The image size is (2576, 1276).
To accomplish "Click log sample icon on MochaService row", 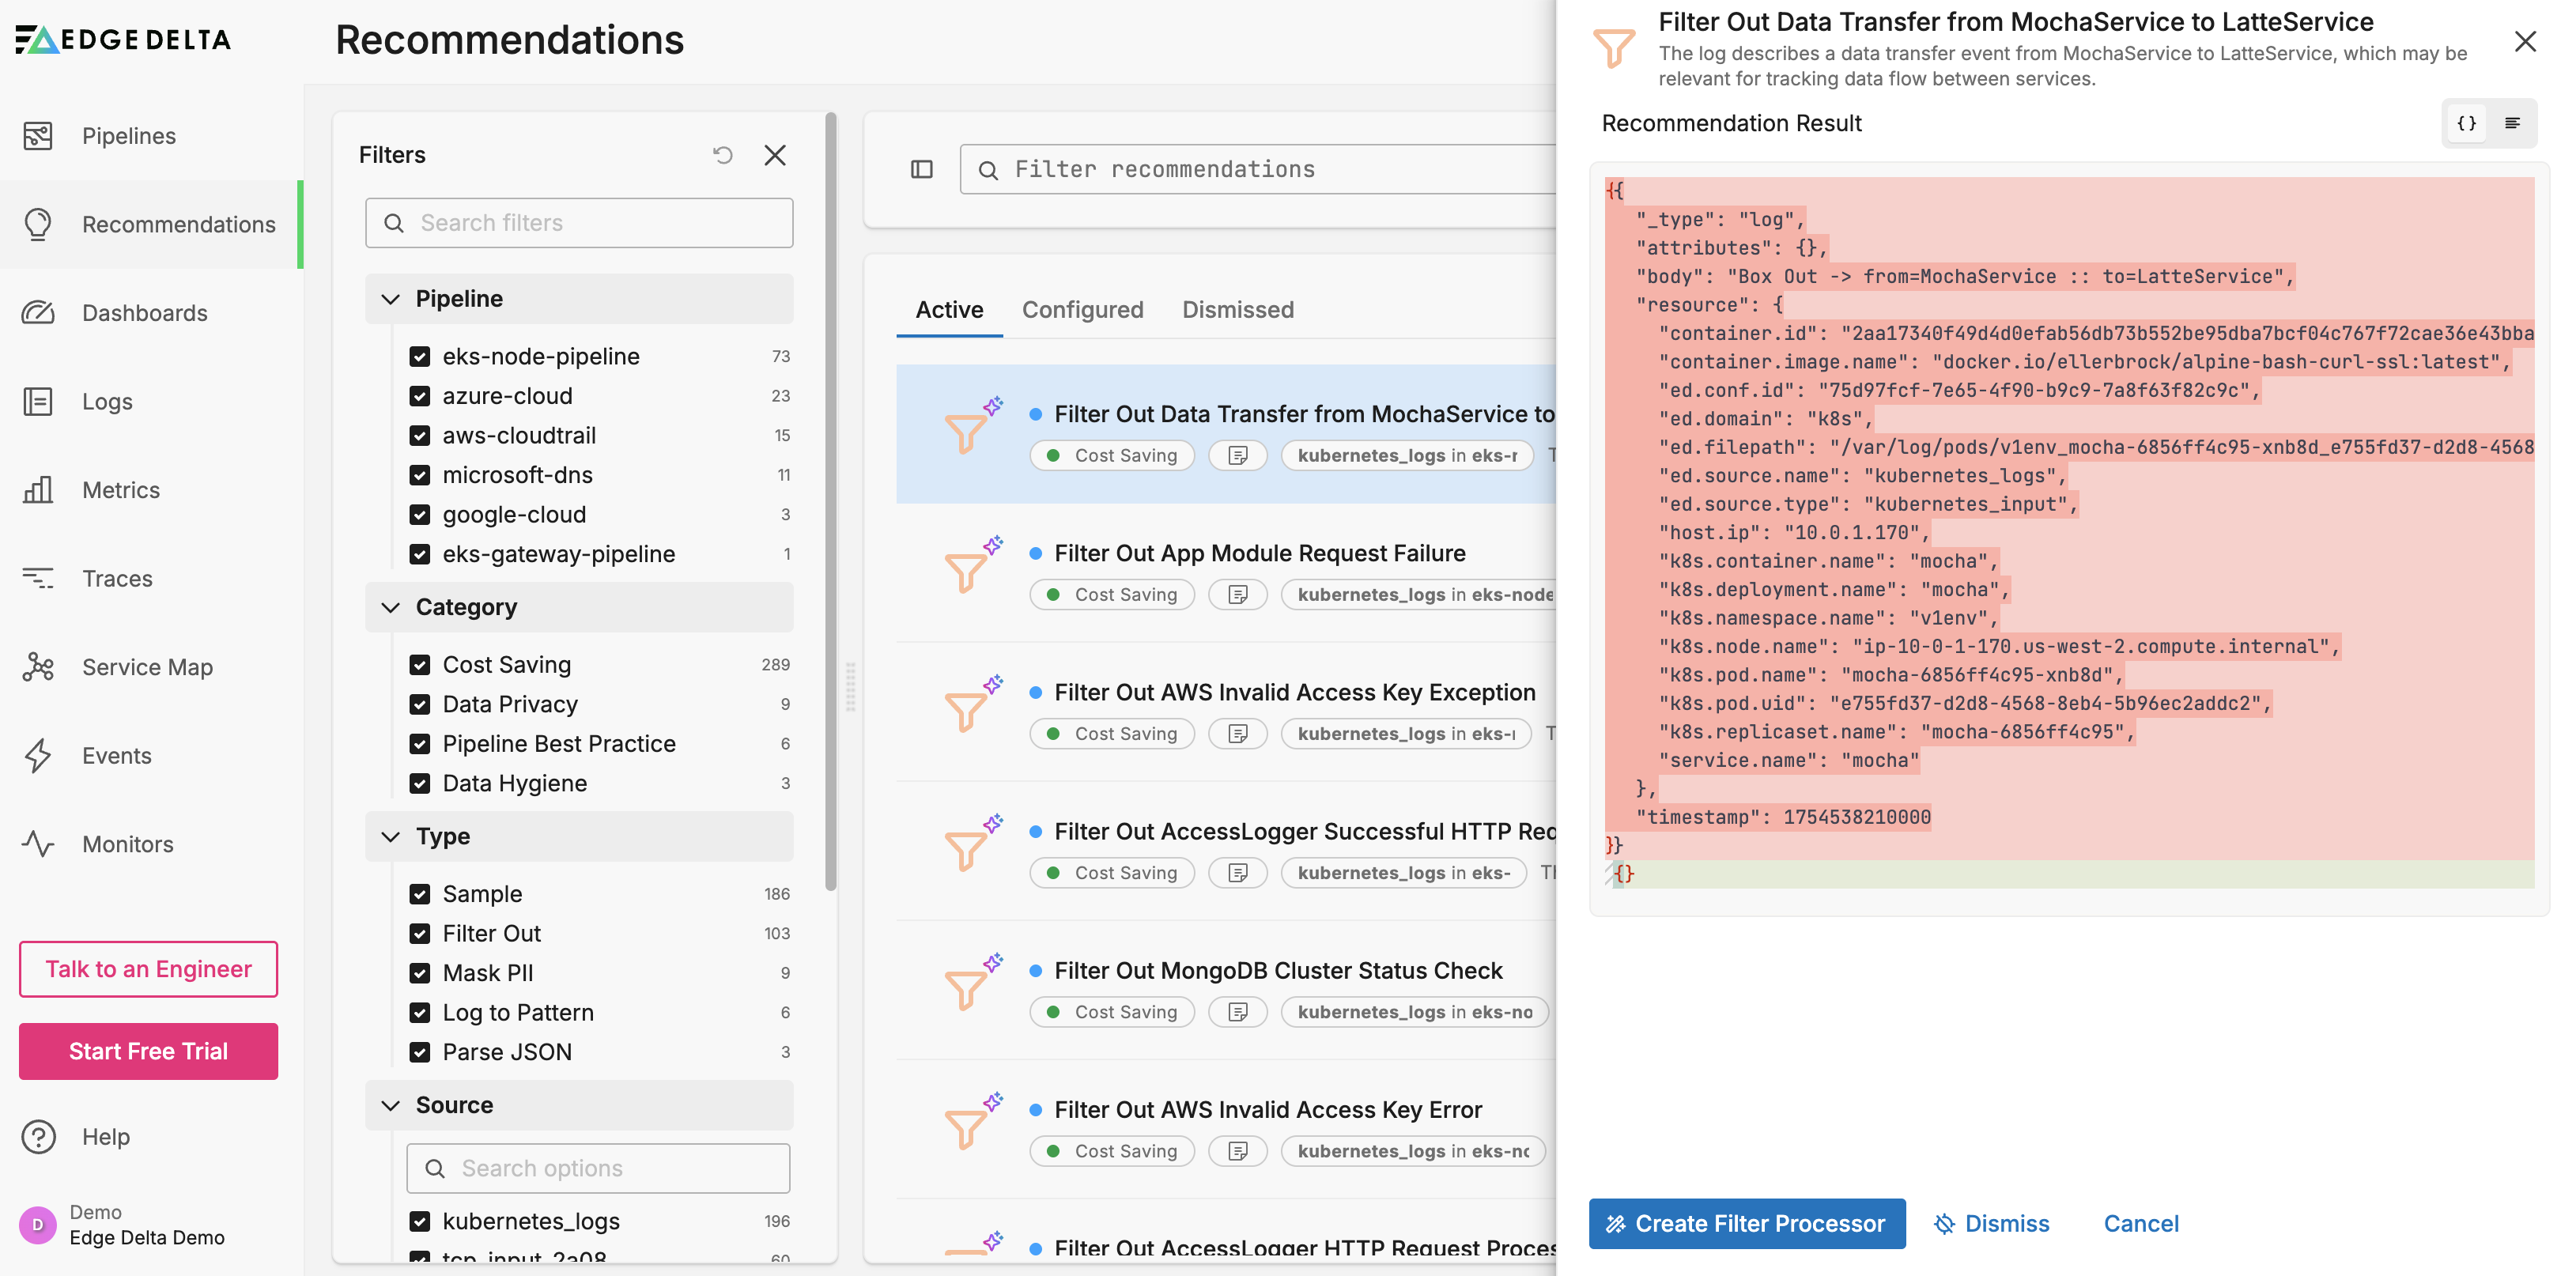I will (1238, 456).
